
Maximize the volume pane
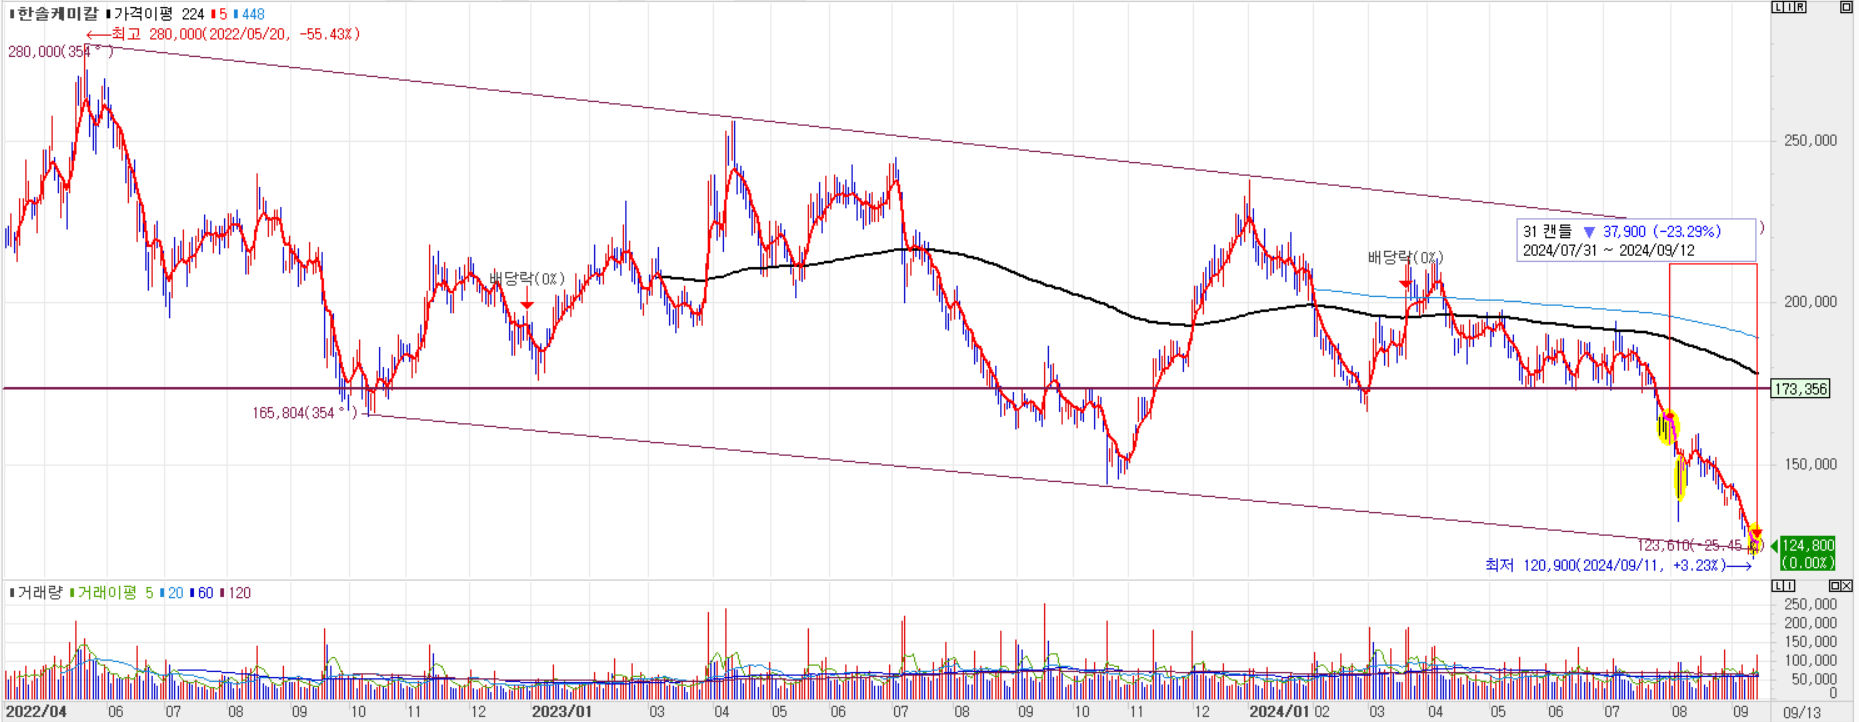pos(1835,586)
